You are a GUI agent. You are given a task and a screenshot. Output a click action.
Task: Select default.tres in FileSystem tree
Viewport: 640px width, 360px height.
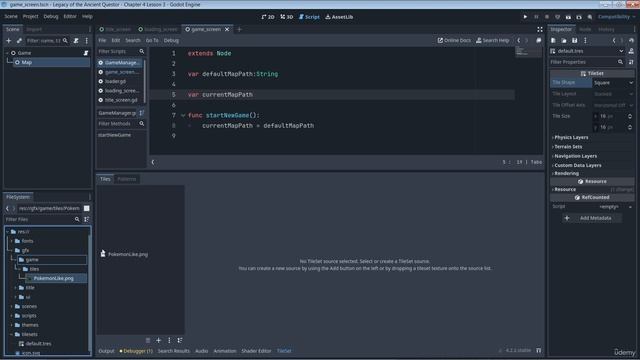click(38, 344)
